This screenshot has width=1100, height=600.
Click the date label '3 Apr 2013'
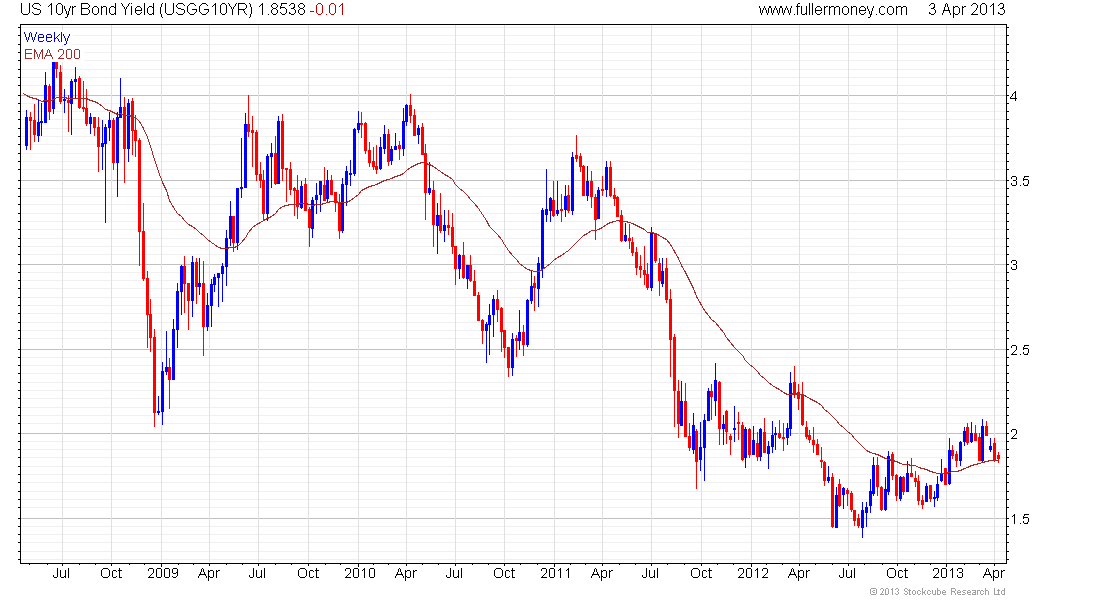tap(967, 10)
